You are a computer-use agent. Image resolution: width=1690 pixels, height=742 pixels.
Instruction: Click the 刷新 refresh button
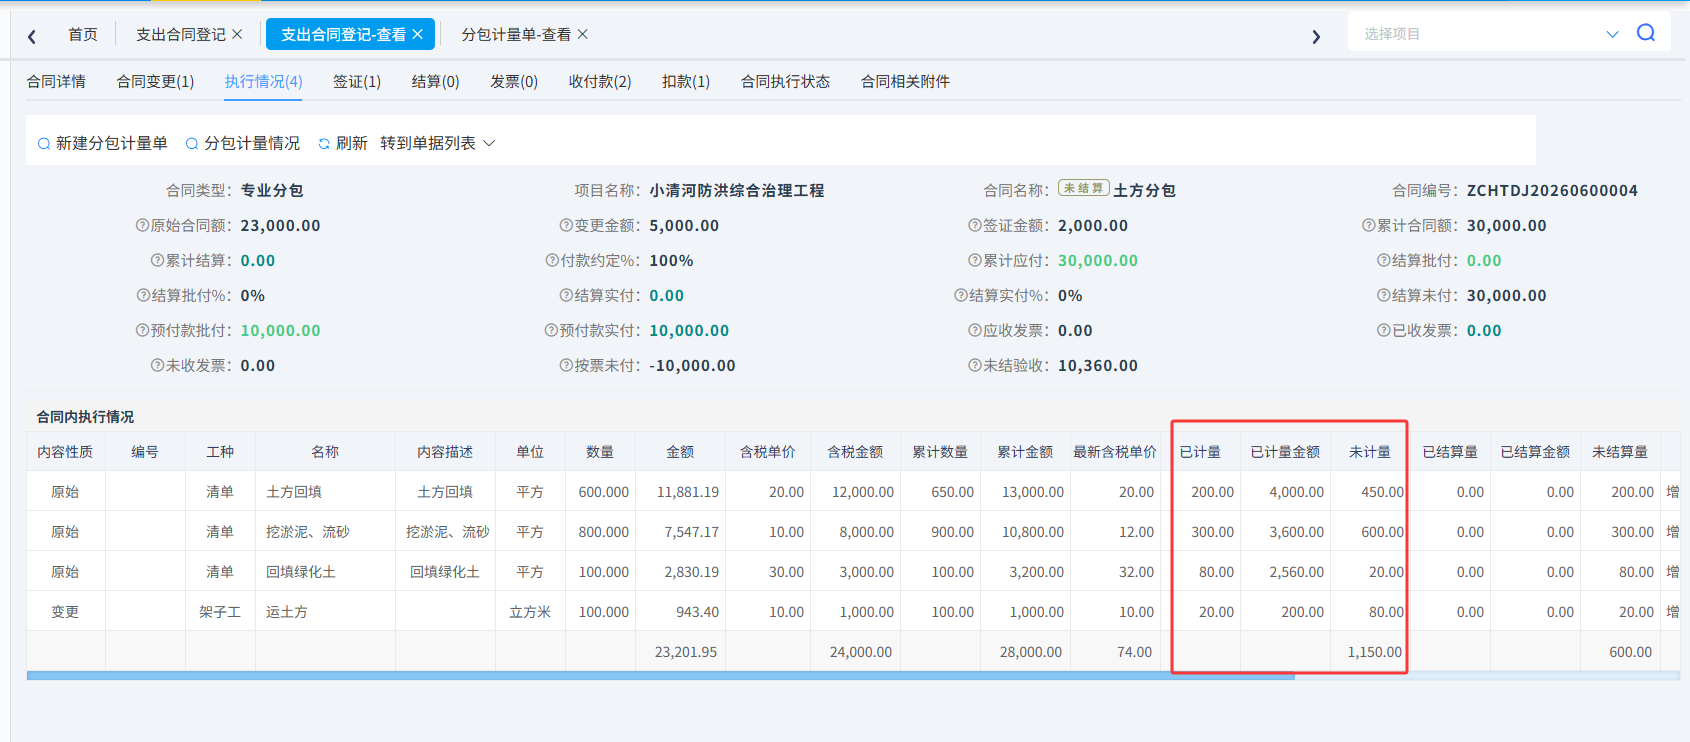pos(343,143)
